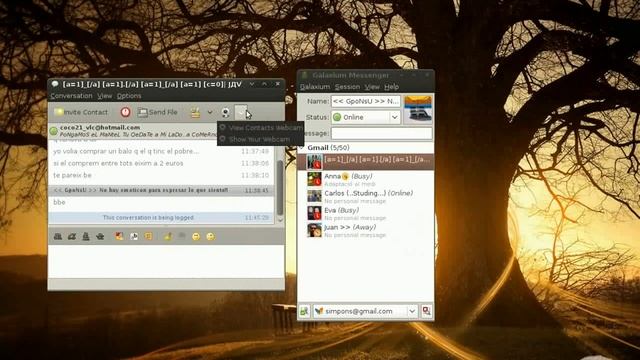The width and height of the screenshot is (640, 360).
Task: Open the View menu in chat window
Action: tap(104, 96)
